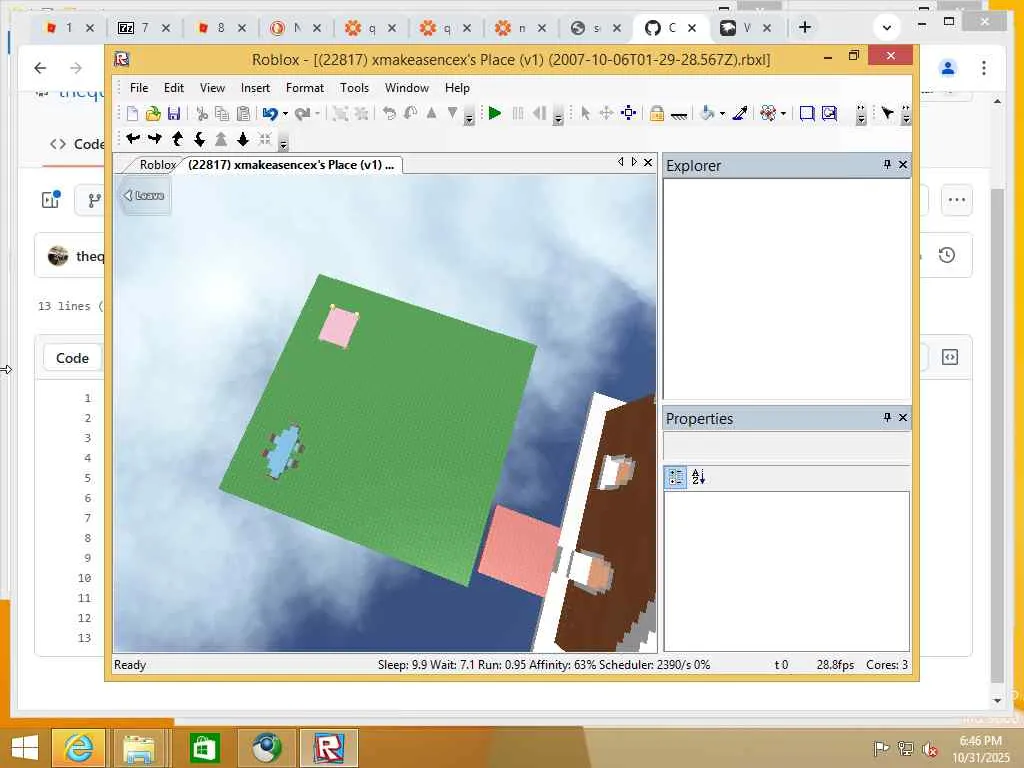1024x768 pixels.
Task: Switch to the Roblox document tab
Action: pyautogui.click(x=155, y=165)
